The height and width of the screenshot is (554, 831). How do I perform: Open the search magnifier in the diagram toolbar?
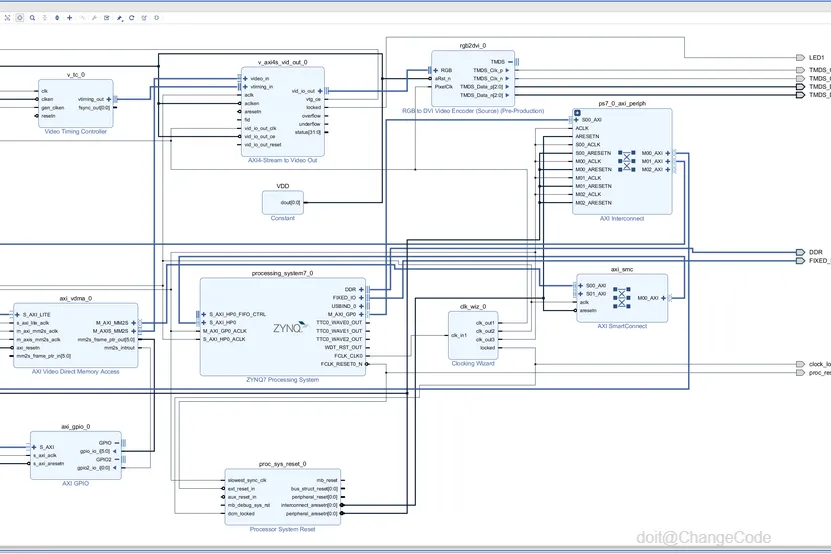(32, 17)
